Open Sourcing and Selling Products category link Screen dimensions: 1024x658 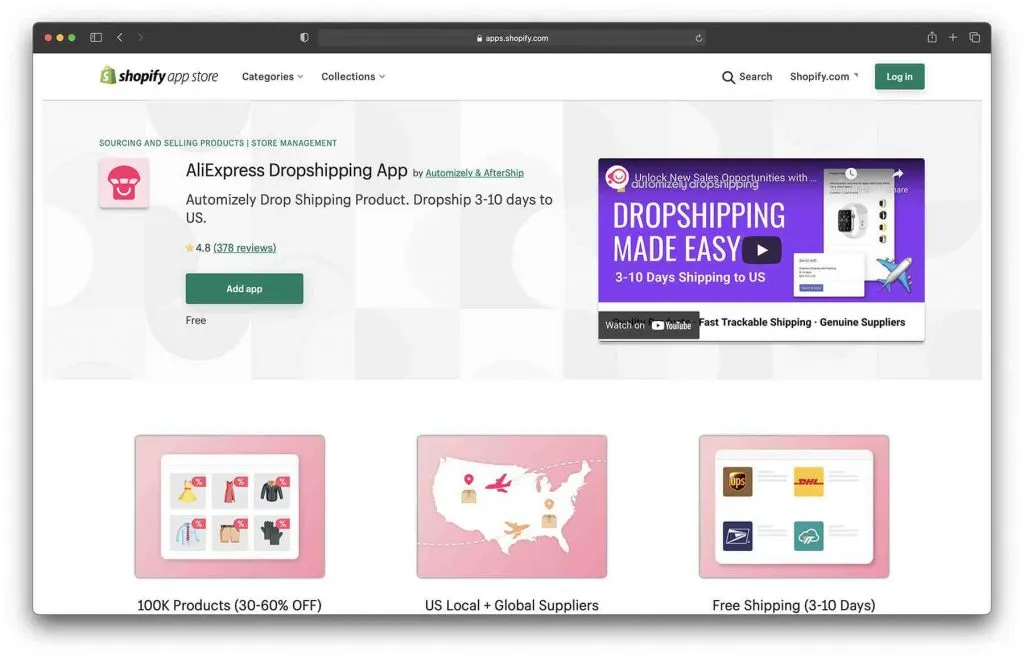tap(171, 143)
